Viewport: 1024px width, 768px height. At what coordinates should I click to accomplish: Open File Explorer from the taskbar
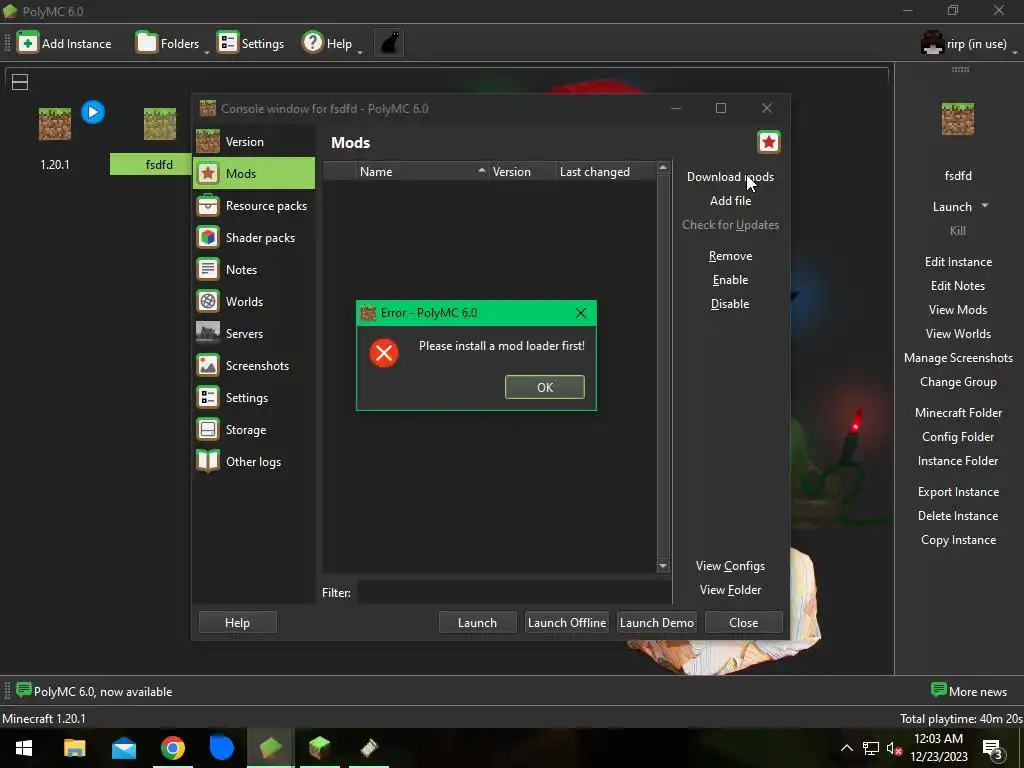coord(74,748)
